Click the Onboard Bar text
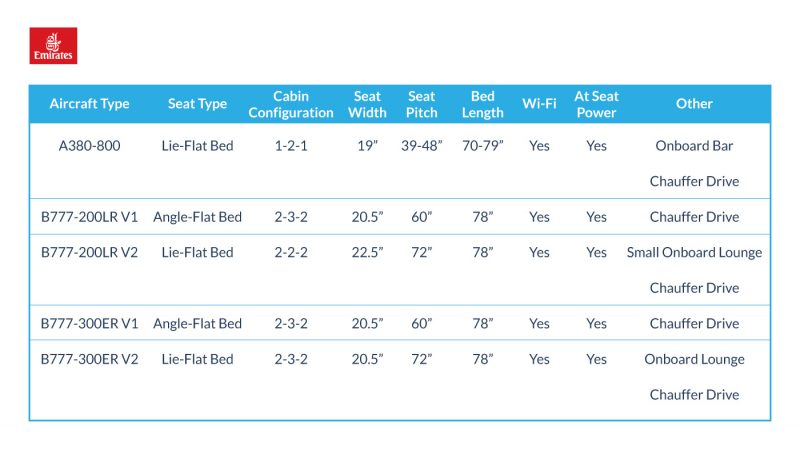 [x=694, y=146]
